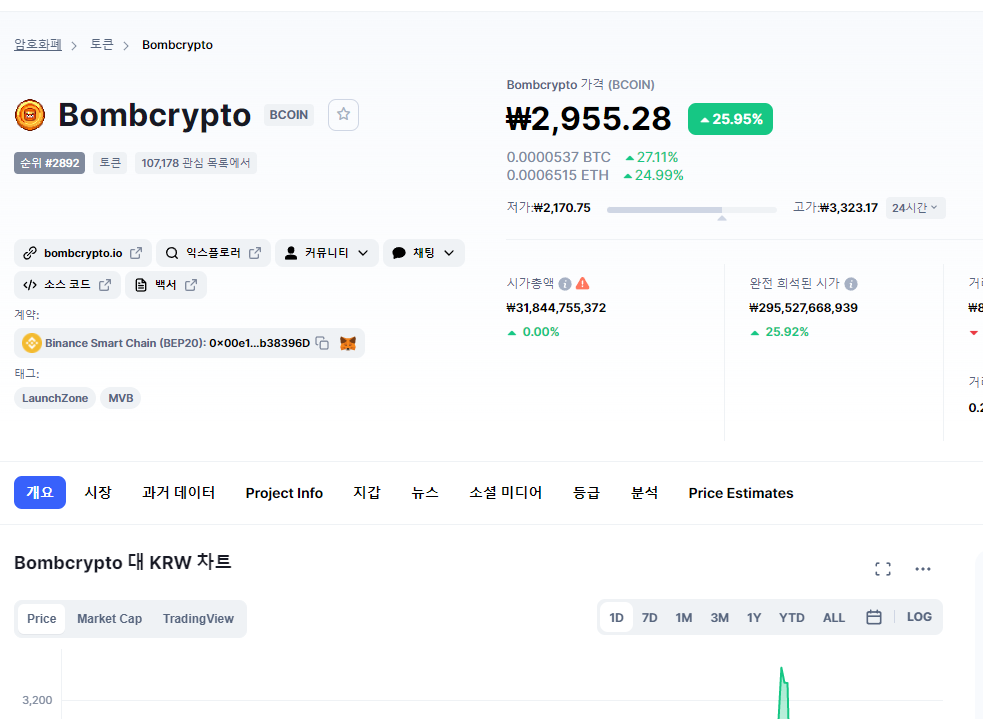The height and width of the screenshot is (719, 983).
Task: Add Bombcrypto to watchlist with star icon
Action: (343, 115)
